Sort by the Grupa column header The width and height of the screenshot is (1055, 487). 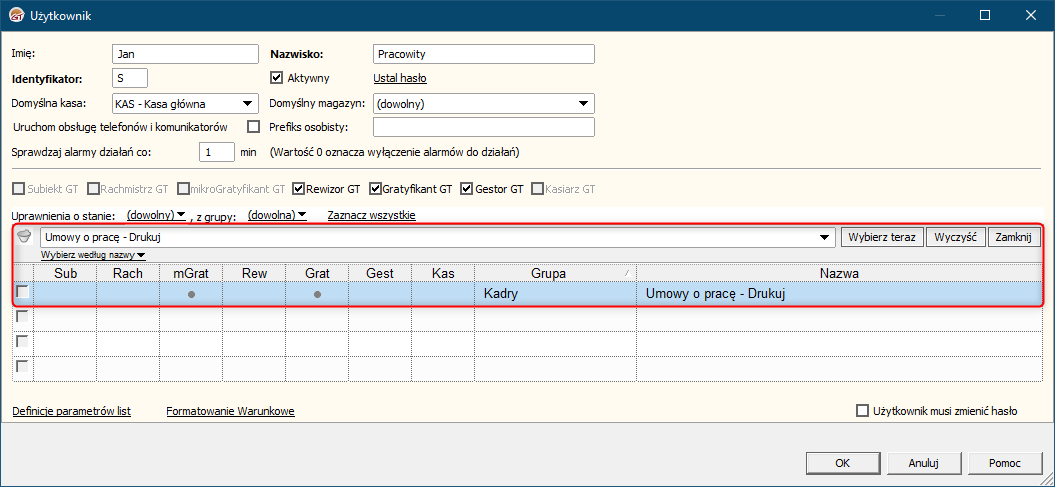coord(555,273)
